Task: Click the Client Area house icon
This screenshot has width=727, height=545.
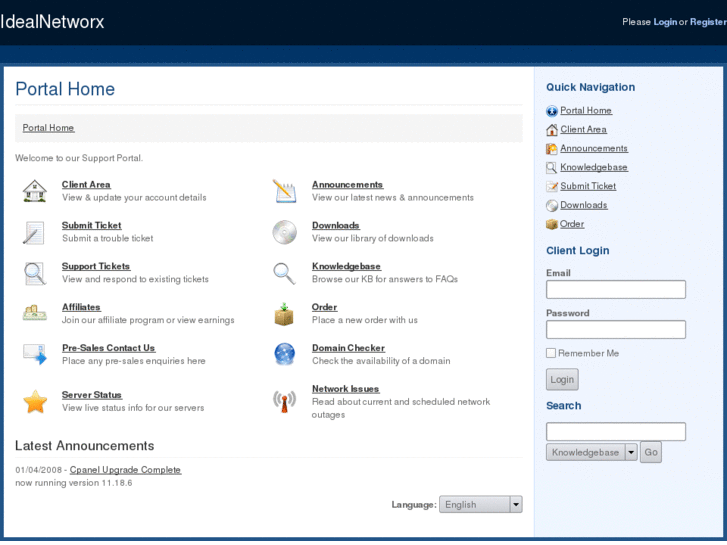Action: (35, 191)
